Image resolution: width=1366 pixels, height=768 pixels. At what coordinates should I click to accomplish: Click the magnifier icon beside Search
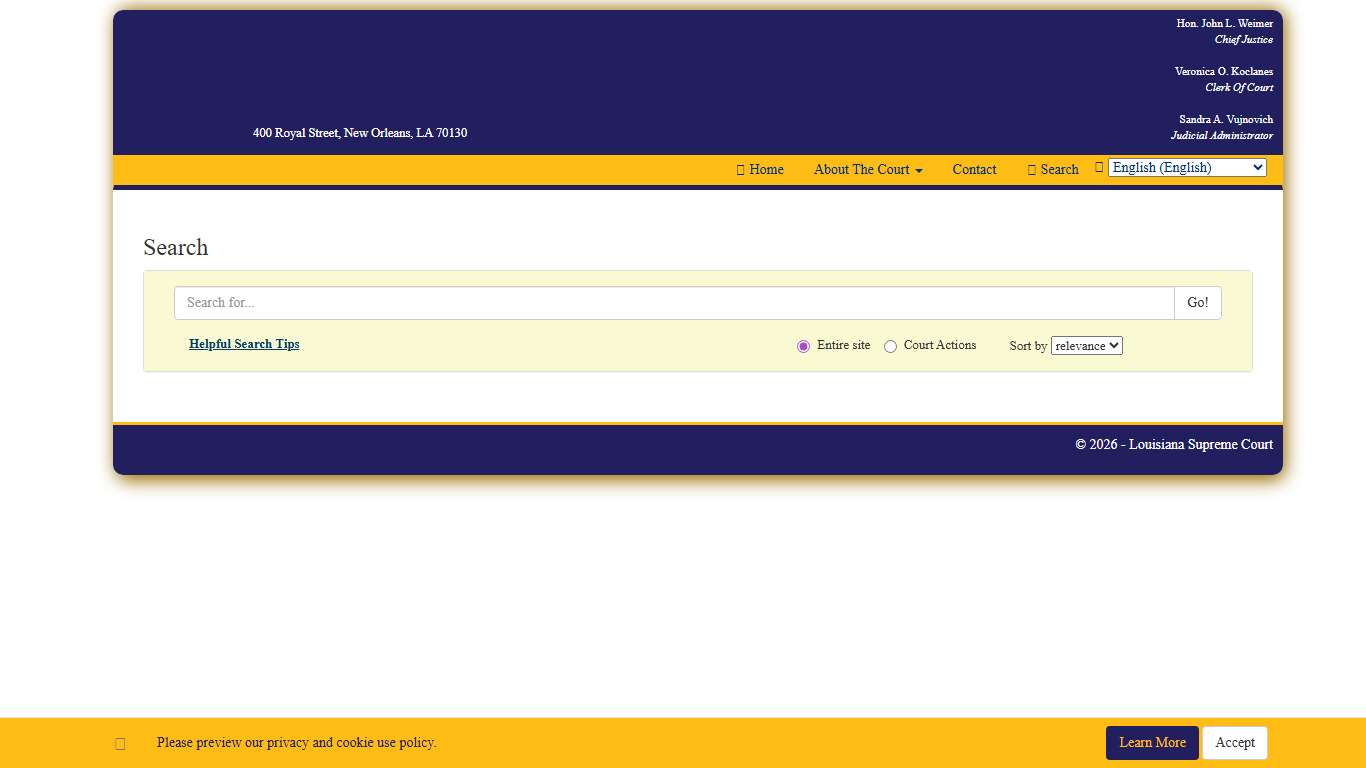tap(1032, 169)
